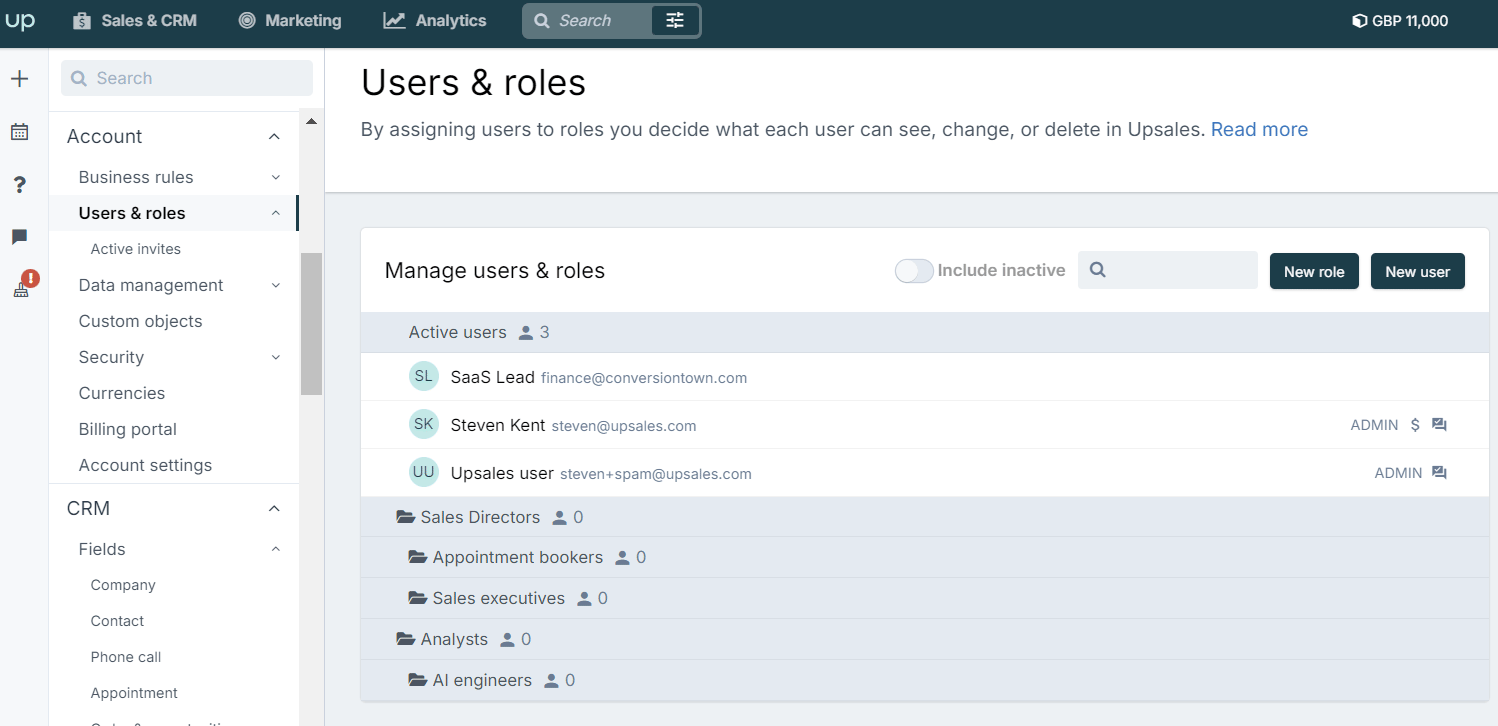Open the Analytics menu
Image resolution: width=1498 pixels, height=726 pixels.
pos(435,20)
